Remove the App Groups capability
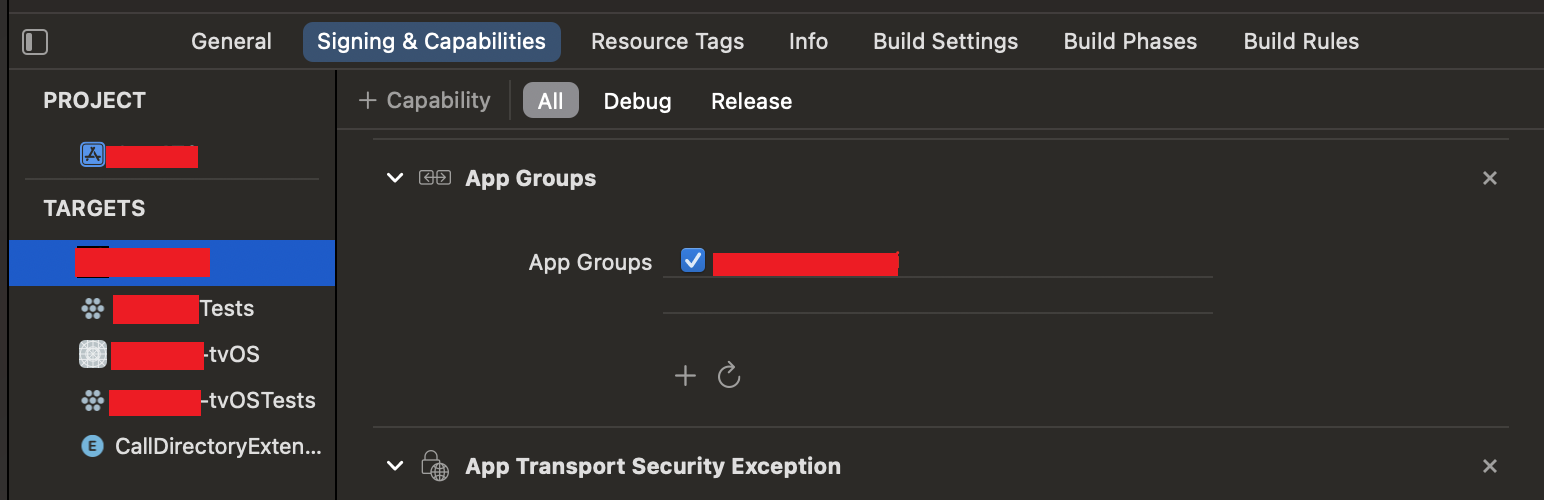The width and height of the screenshot is (1544, 500). tap(1489, 178)
